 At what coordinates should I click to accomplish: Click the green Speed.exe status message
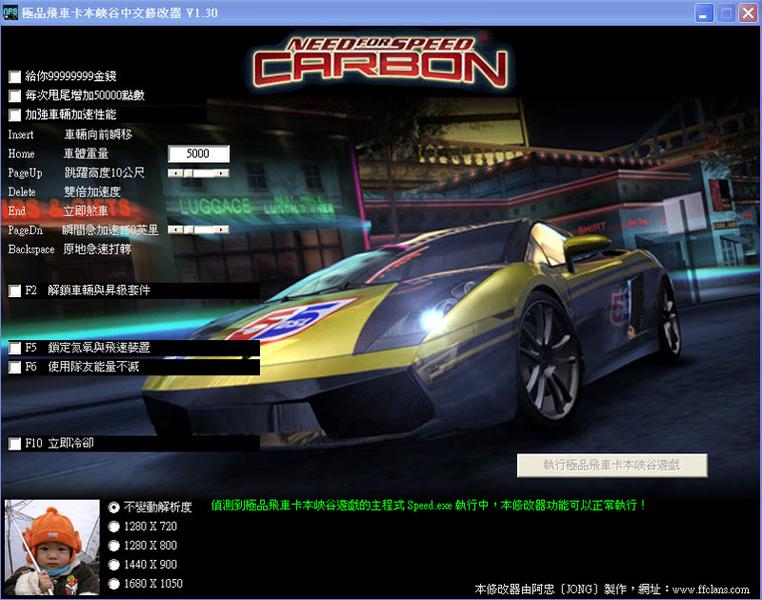pos(429,506)
